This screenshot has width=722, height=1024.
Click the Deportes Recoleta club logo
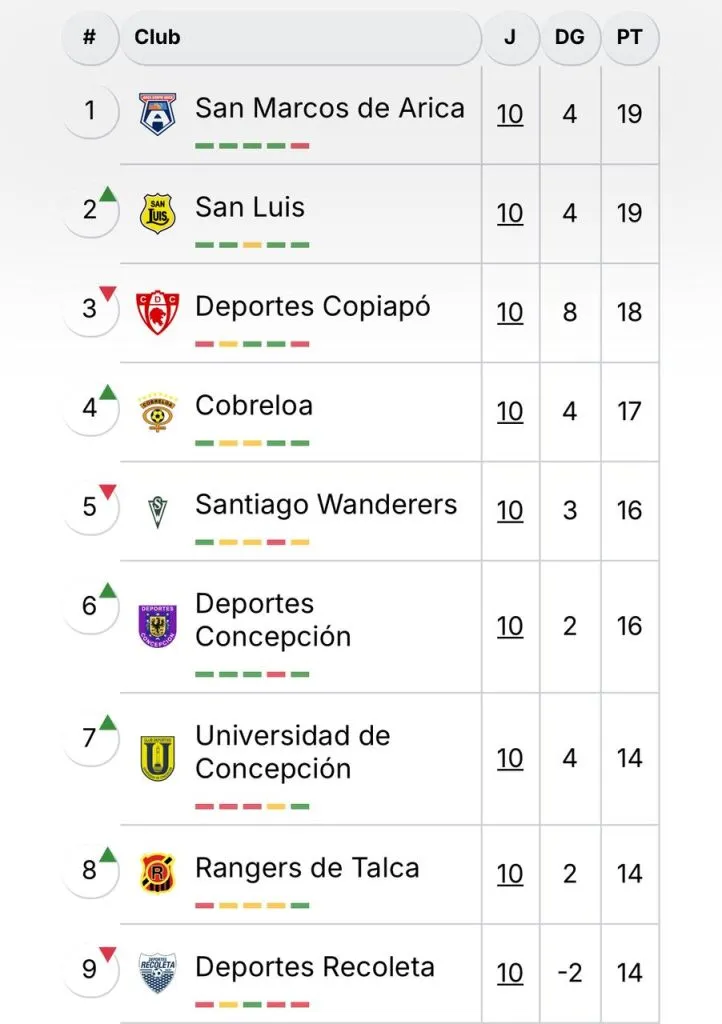(x=158, y=972)
